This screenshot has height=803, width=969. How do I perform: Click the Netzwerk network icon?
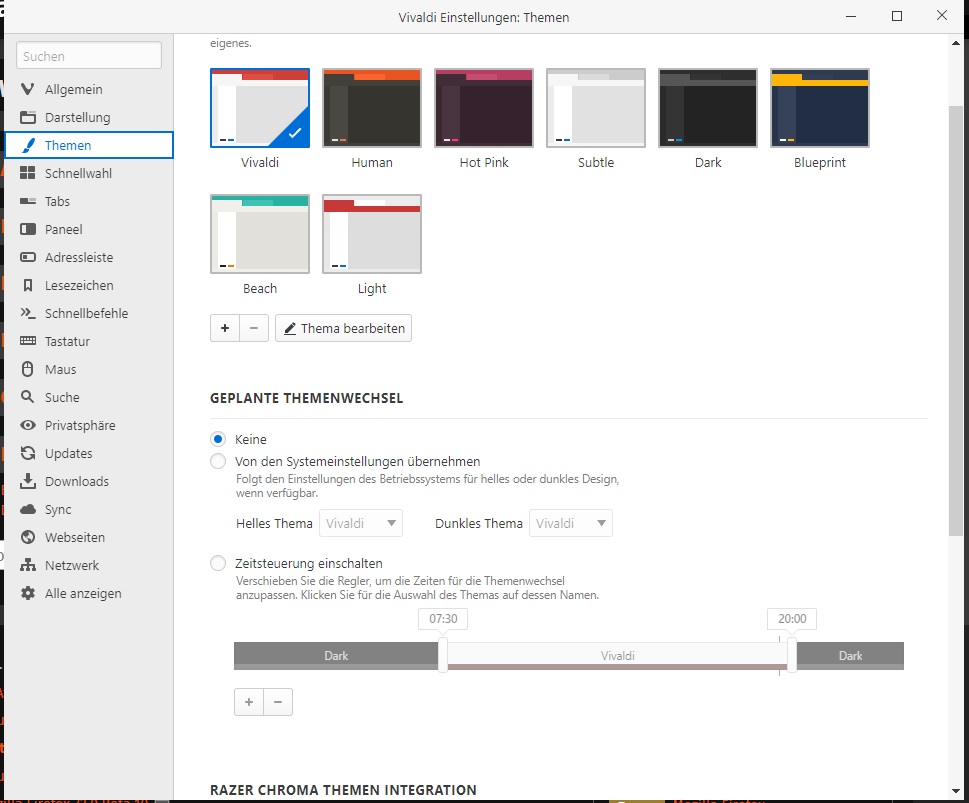(x=28, y=565)
